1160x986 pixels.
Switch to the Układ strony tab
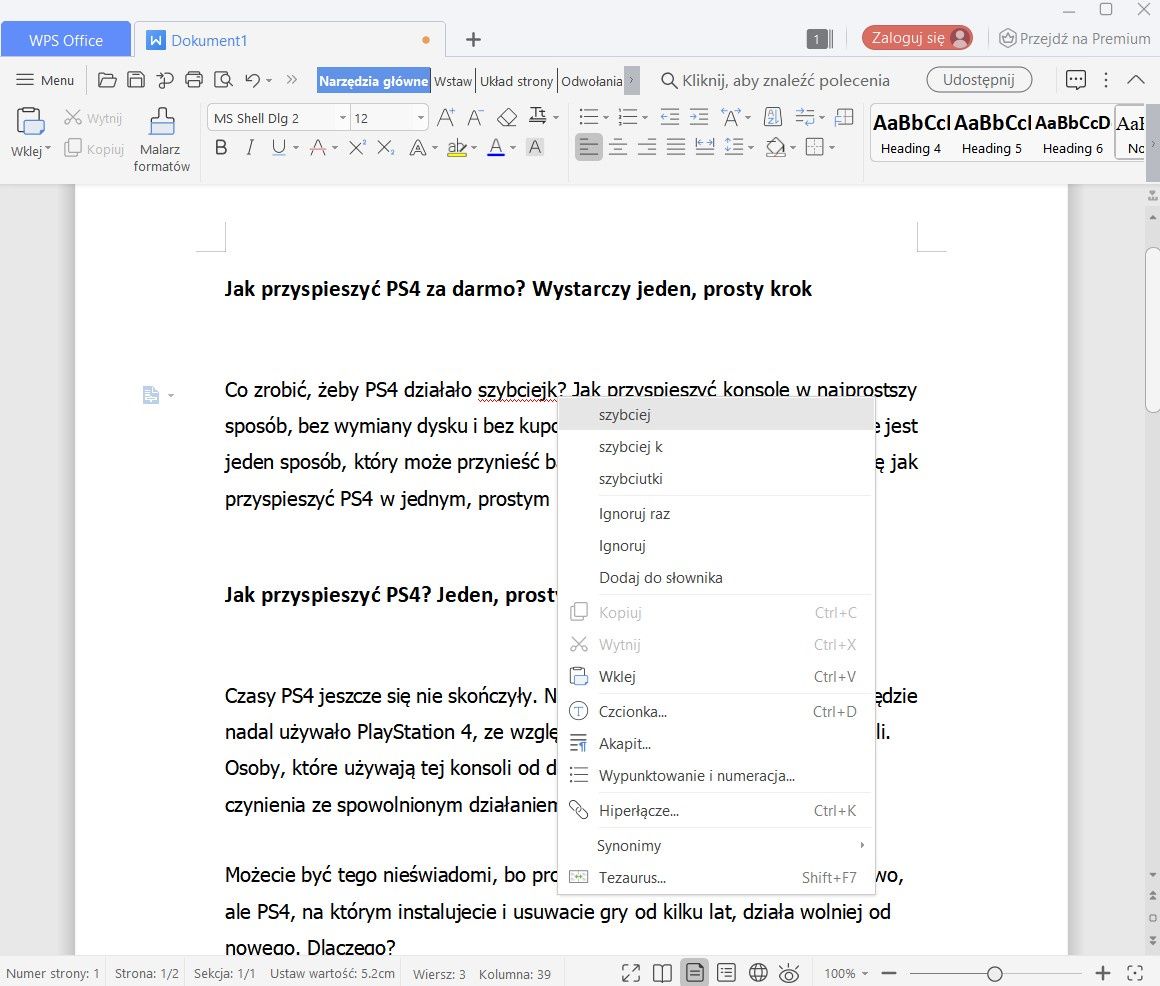pos(516,81)
